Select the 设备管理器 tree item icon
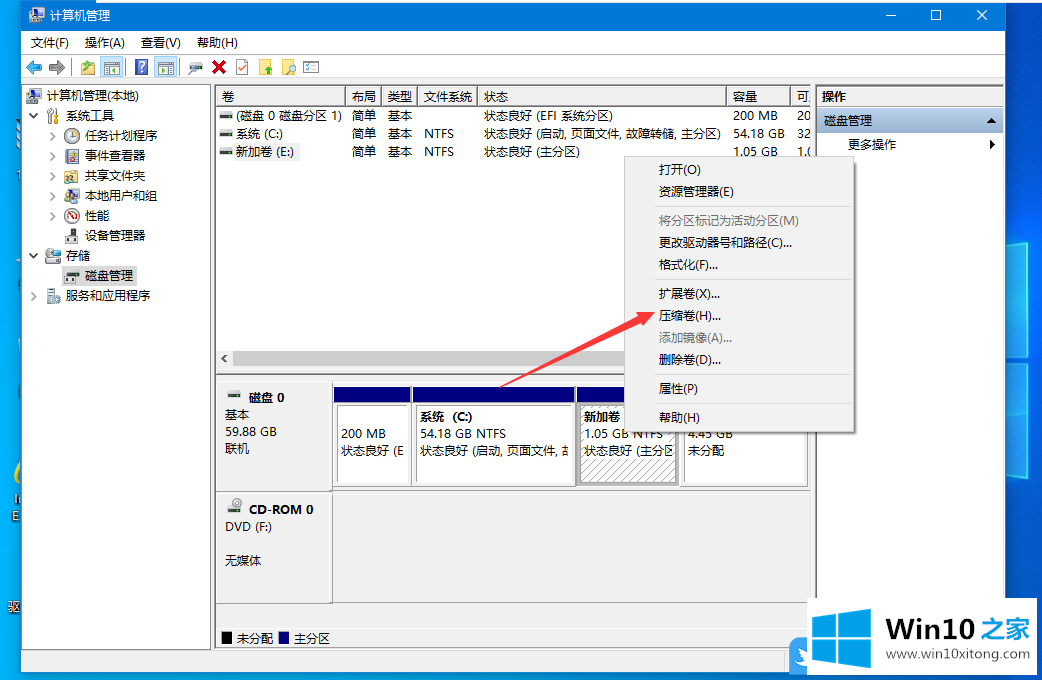Image resolution: width=1042 pixels, height=680 pixels. (72, 235)
